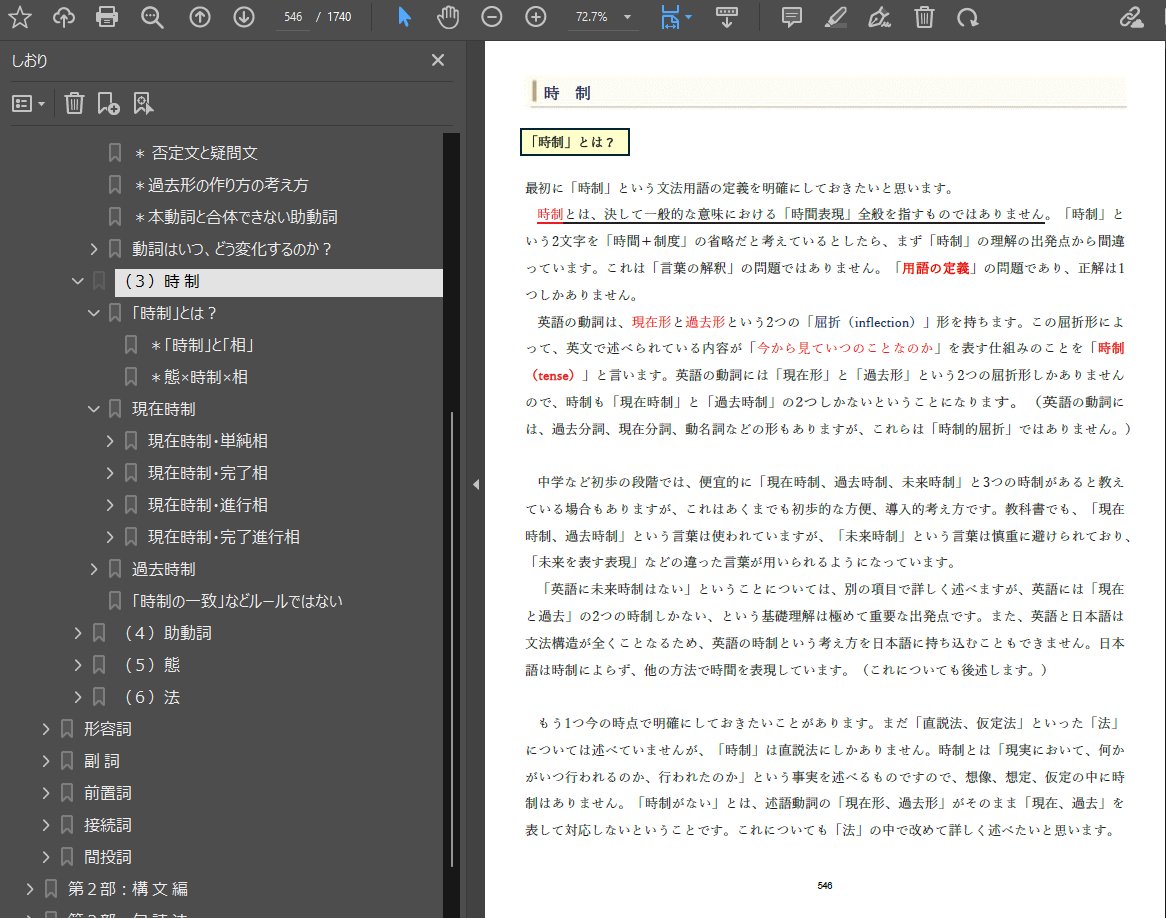Expand the 過去時制 bookmark
1166x918 pixels.
click(x=94, y=569)
